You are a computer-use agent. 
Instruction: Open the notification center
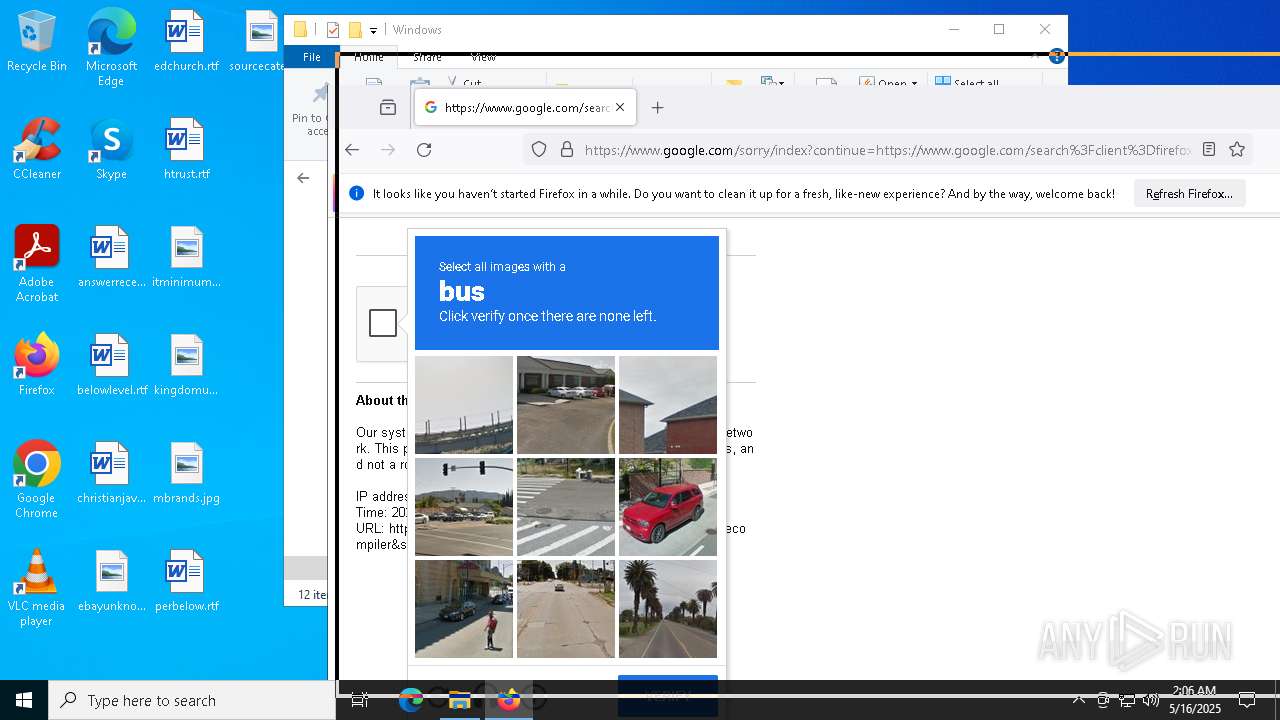[1247, 700]
